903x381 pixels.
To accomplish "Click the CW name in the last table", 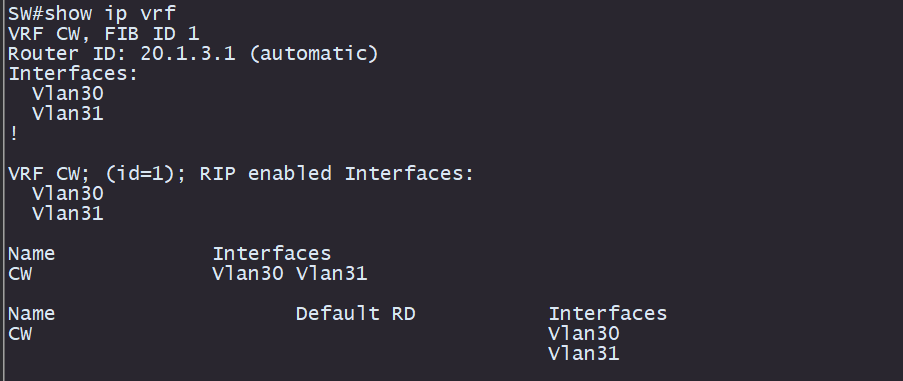I will pyautogui.click(x=20, y=334).
